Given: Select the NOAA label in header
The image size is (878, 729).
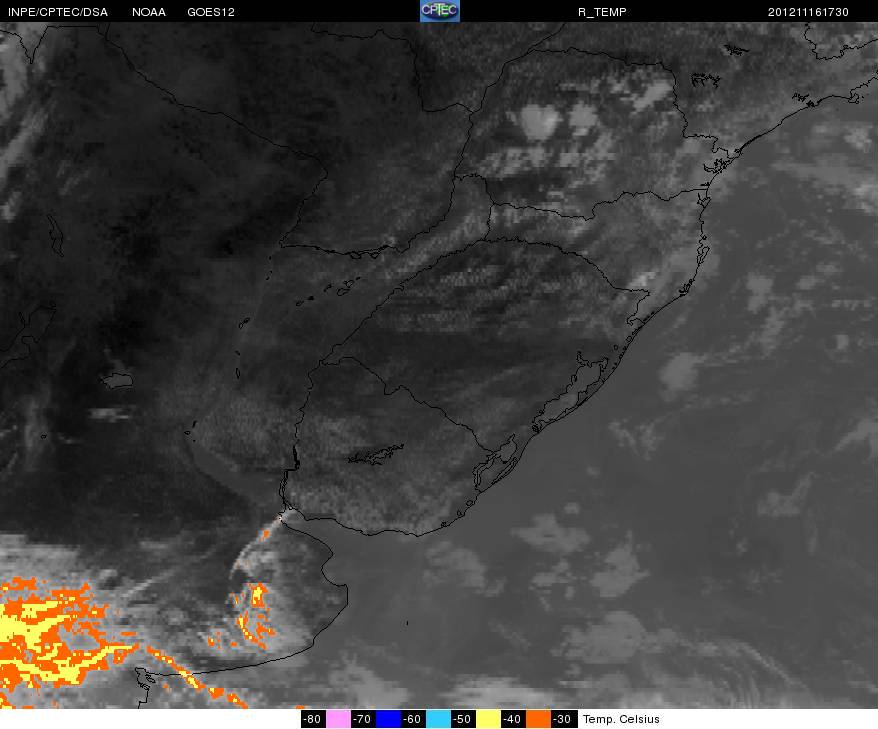Looking at the screenshot, I should [x=149, y=12].
